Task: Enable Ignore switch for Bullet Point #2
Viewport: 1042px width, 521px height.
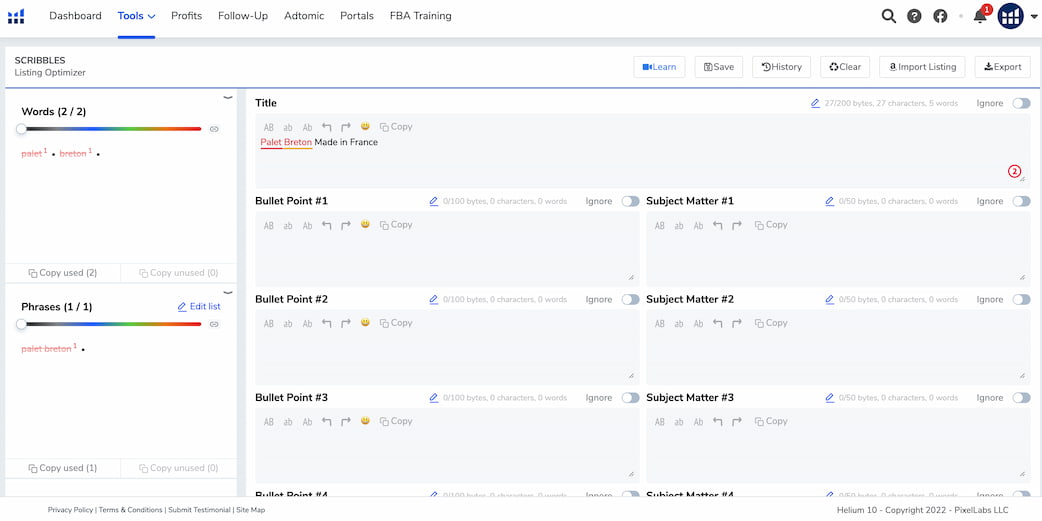Action: (x=630, y=300)
